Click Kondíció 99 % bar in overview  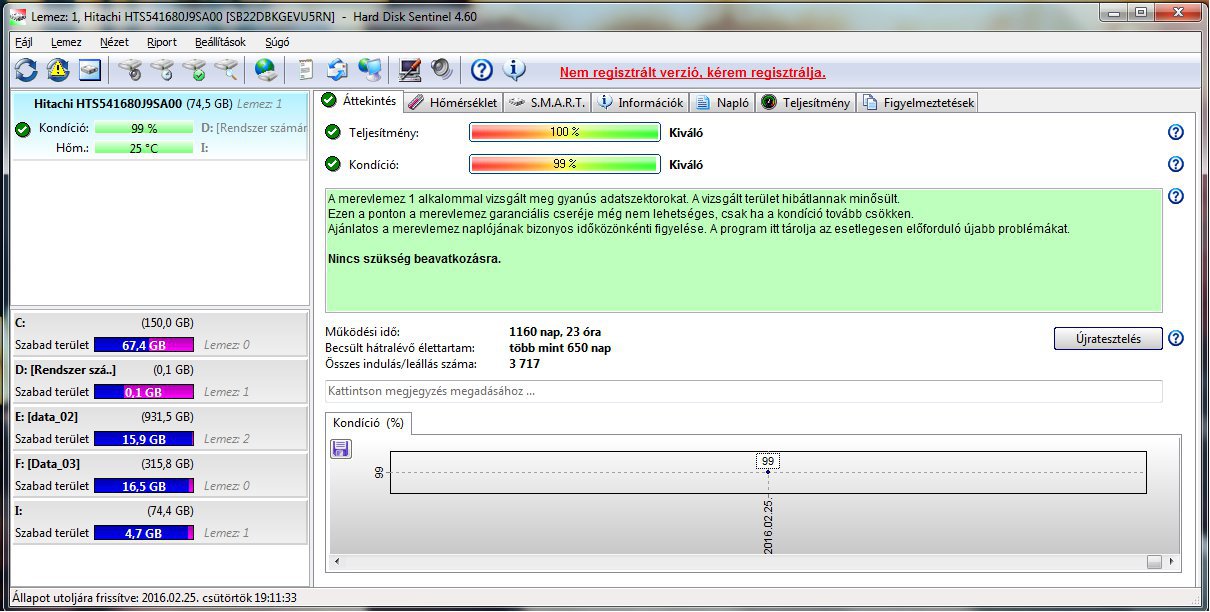click(x=565, y=164)
